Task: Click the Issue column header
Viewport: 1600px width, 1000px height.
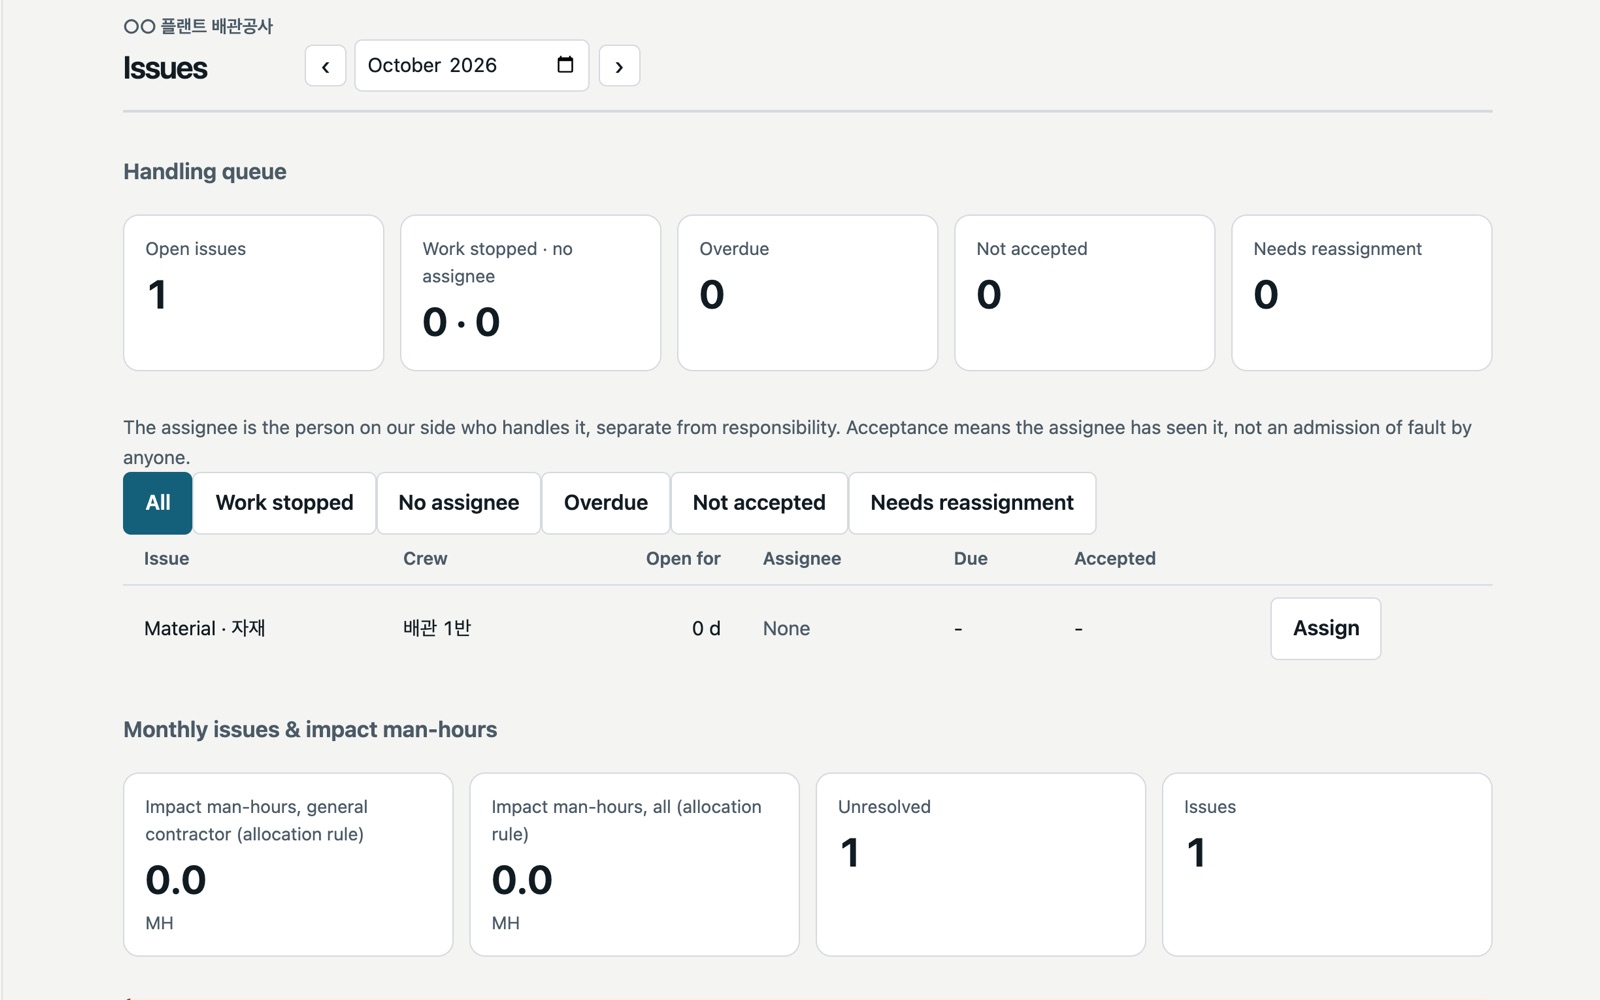Action: tap(166, 559)
